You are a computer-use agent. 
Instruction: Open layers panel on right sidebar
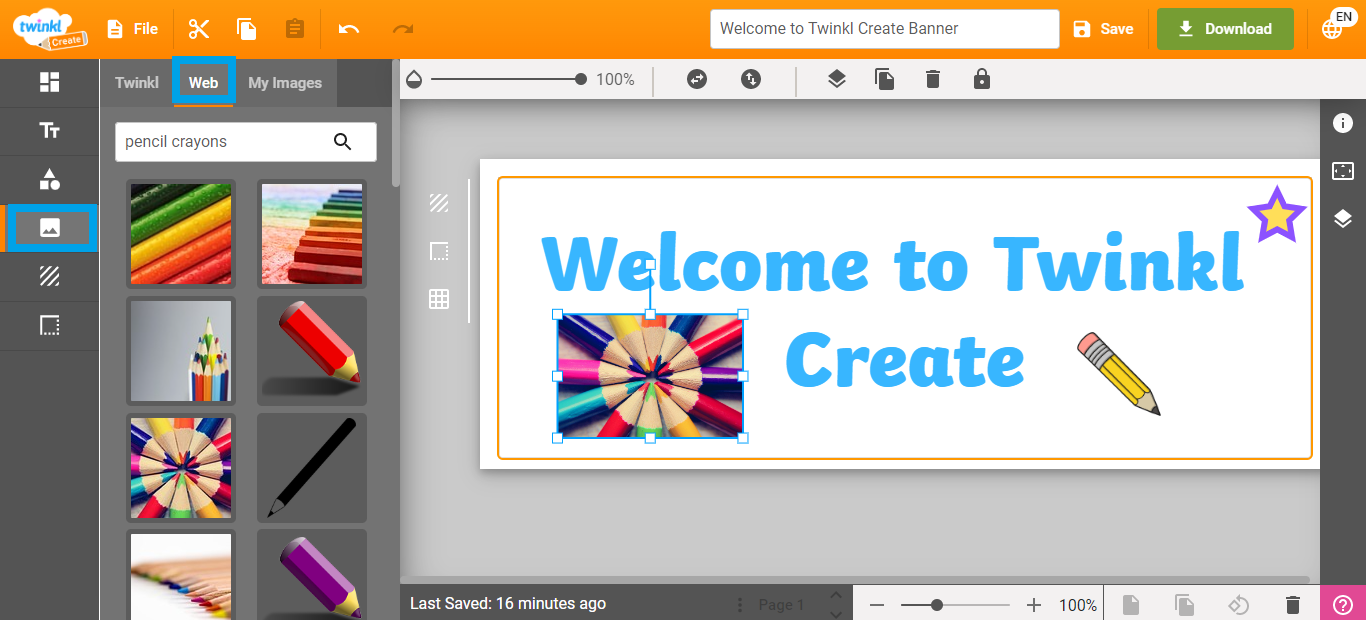pyautogui.click(x=1343, y=219)
